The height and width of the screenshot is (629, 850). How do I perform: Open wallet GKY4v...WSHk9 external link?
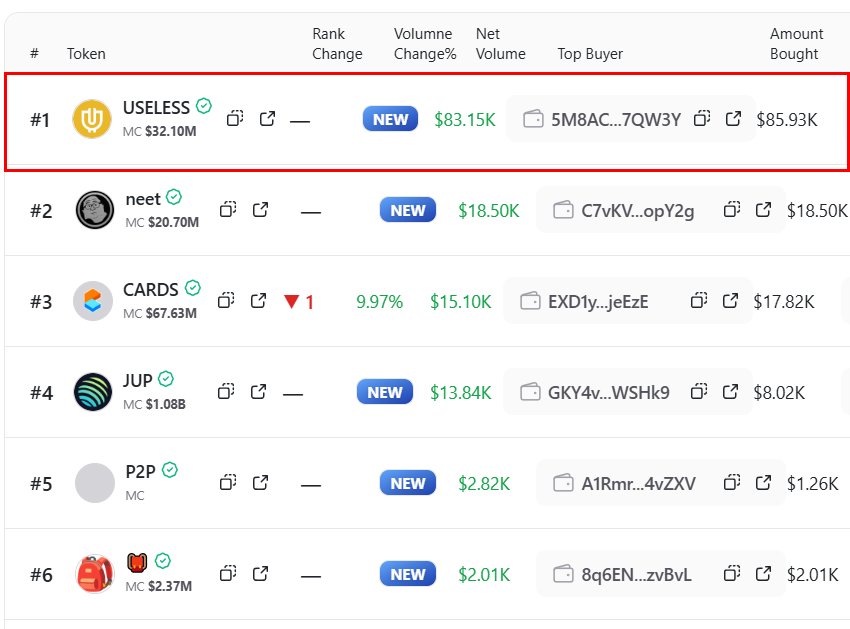point(732,392)
